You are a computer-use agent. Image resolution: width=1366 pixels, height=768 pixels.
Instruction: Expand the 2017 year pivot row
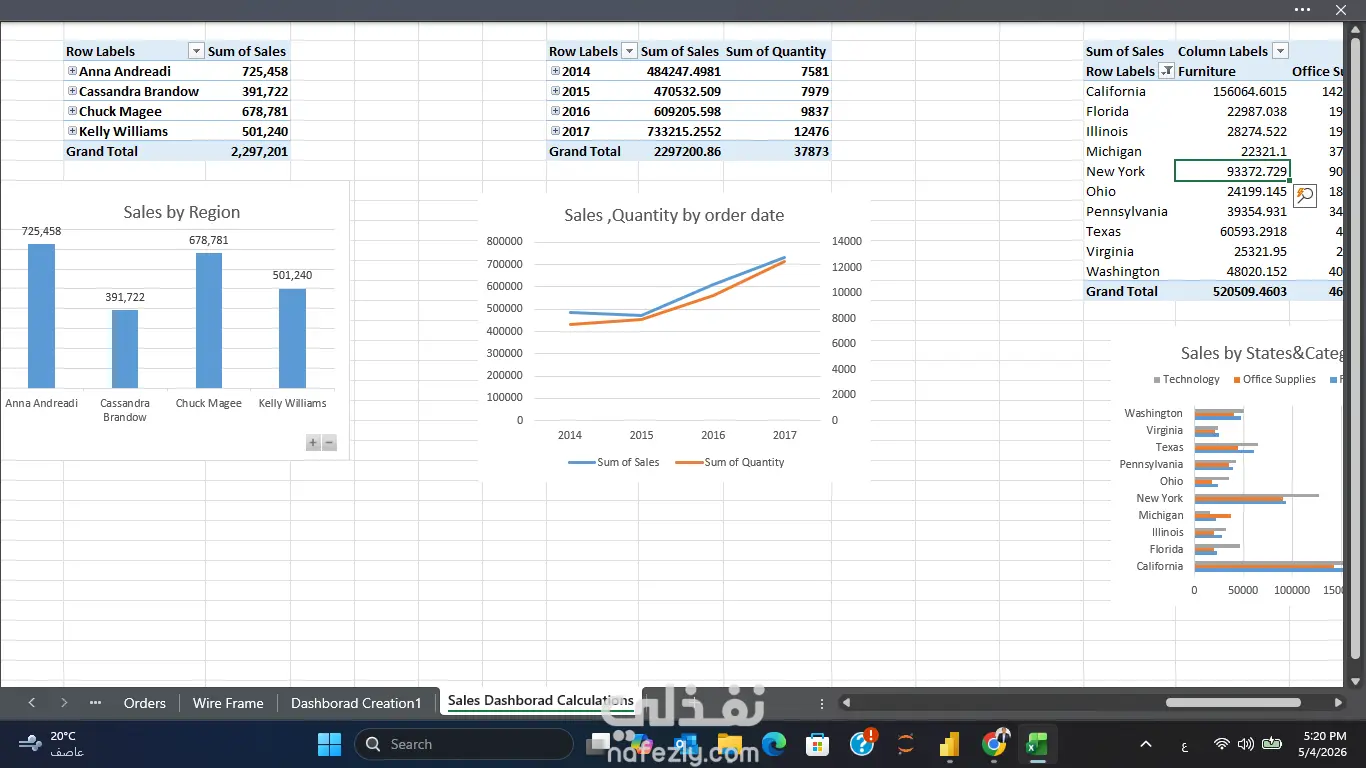point(555,131)
